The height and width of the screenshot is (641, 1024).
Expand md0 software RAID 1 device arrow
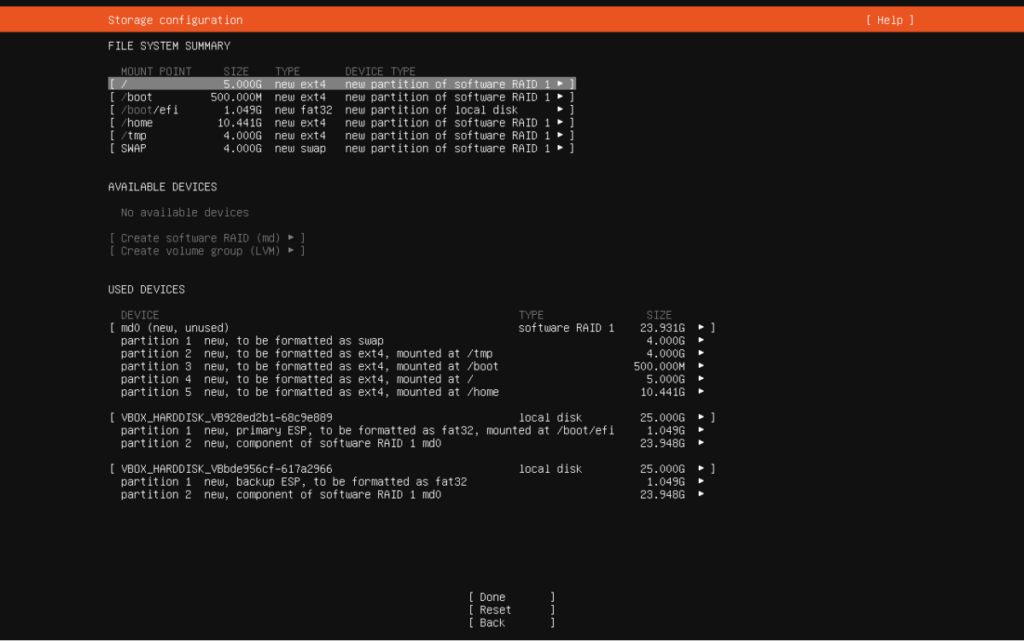coord(701,328)
